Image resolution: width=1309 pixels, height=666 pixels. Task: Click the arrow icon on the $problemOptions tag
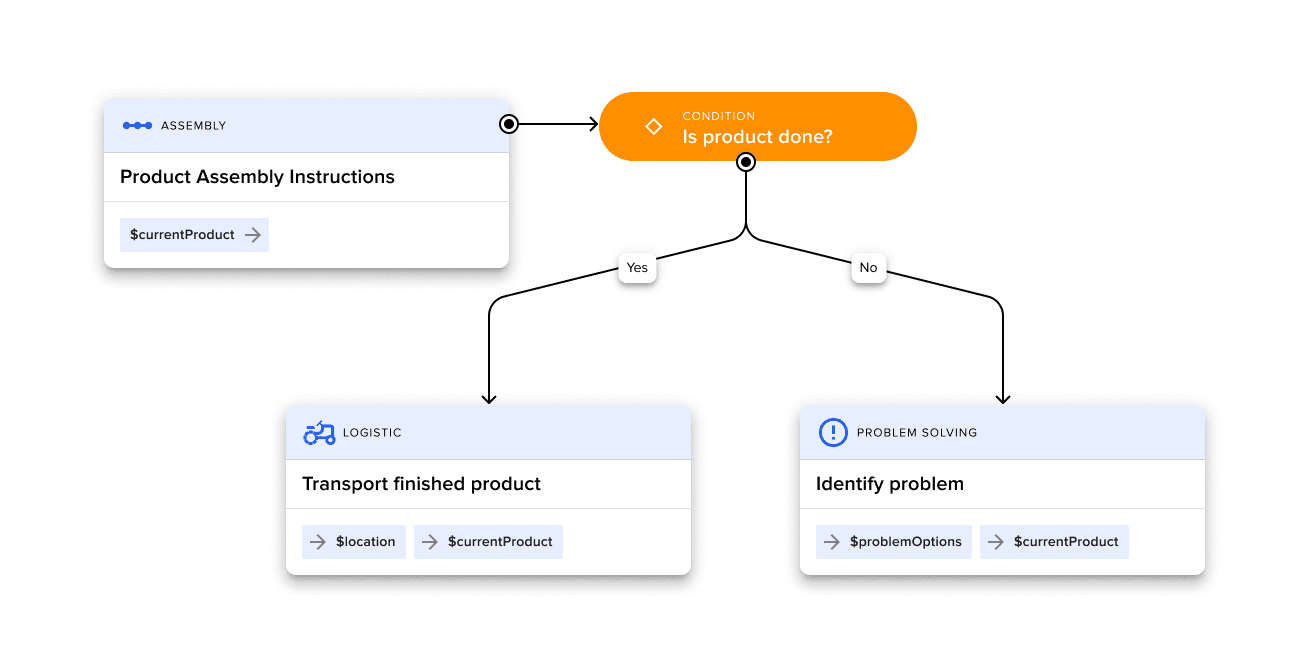833,541
